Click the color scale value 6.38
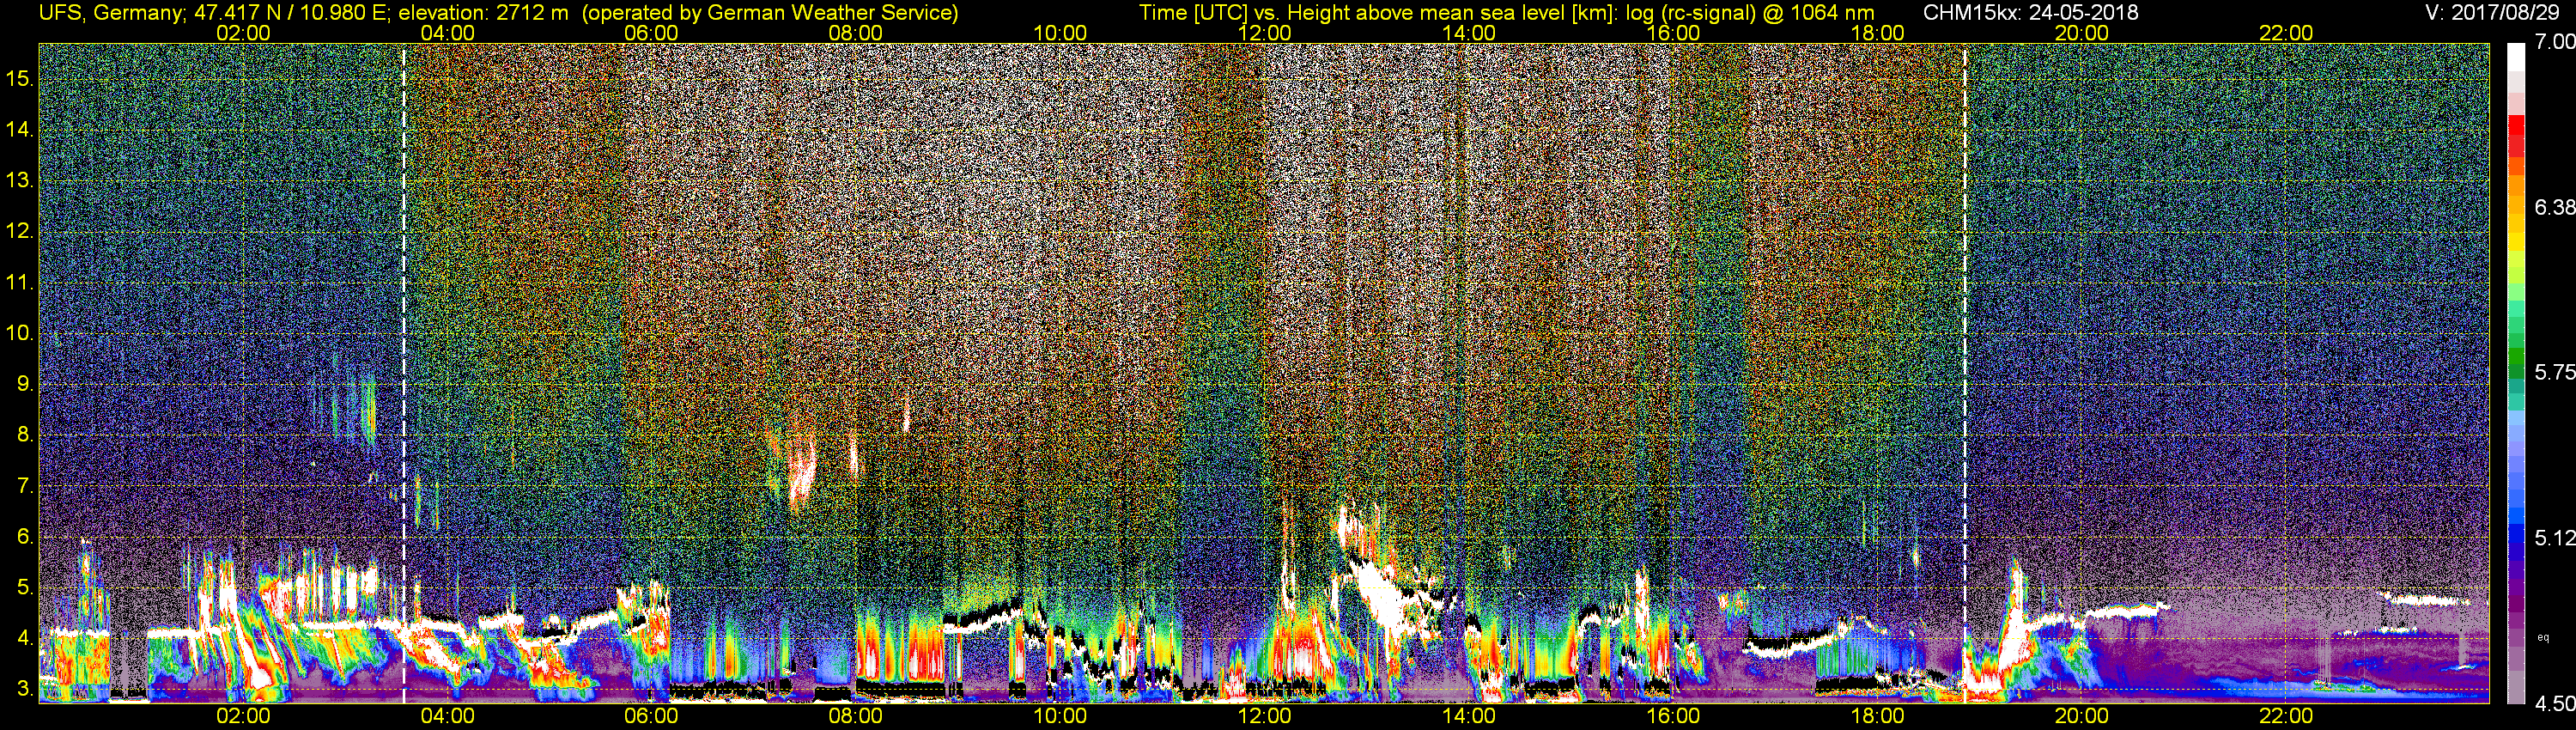Screen dimensions: 2576x730 click(x=2554, y=207)
